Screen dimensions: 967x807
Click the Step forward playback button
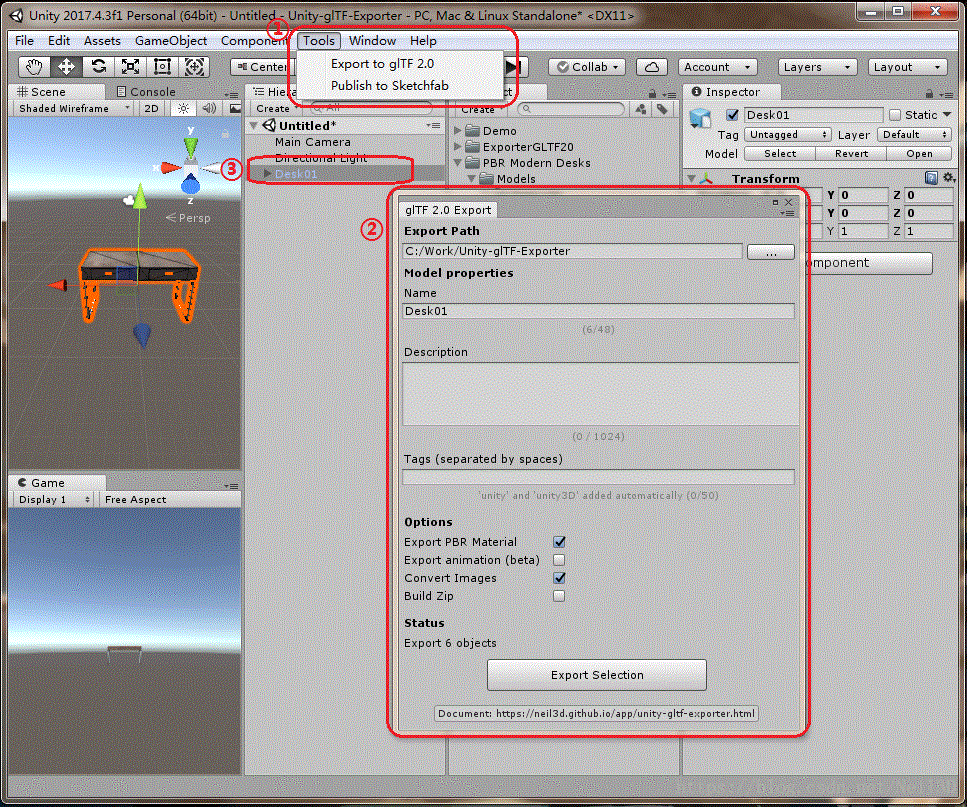coord(514,67)
